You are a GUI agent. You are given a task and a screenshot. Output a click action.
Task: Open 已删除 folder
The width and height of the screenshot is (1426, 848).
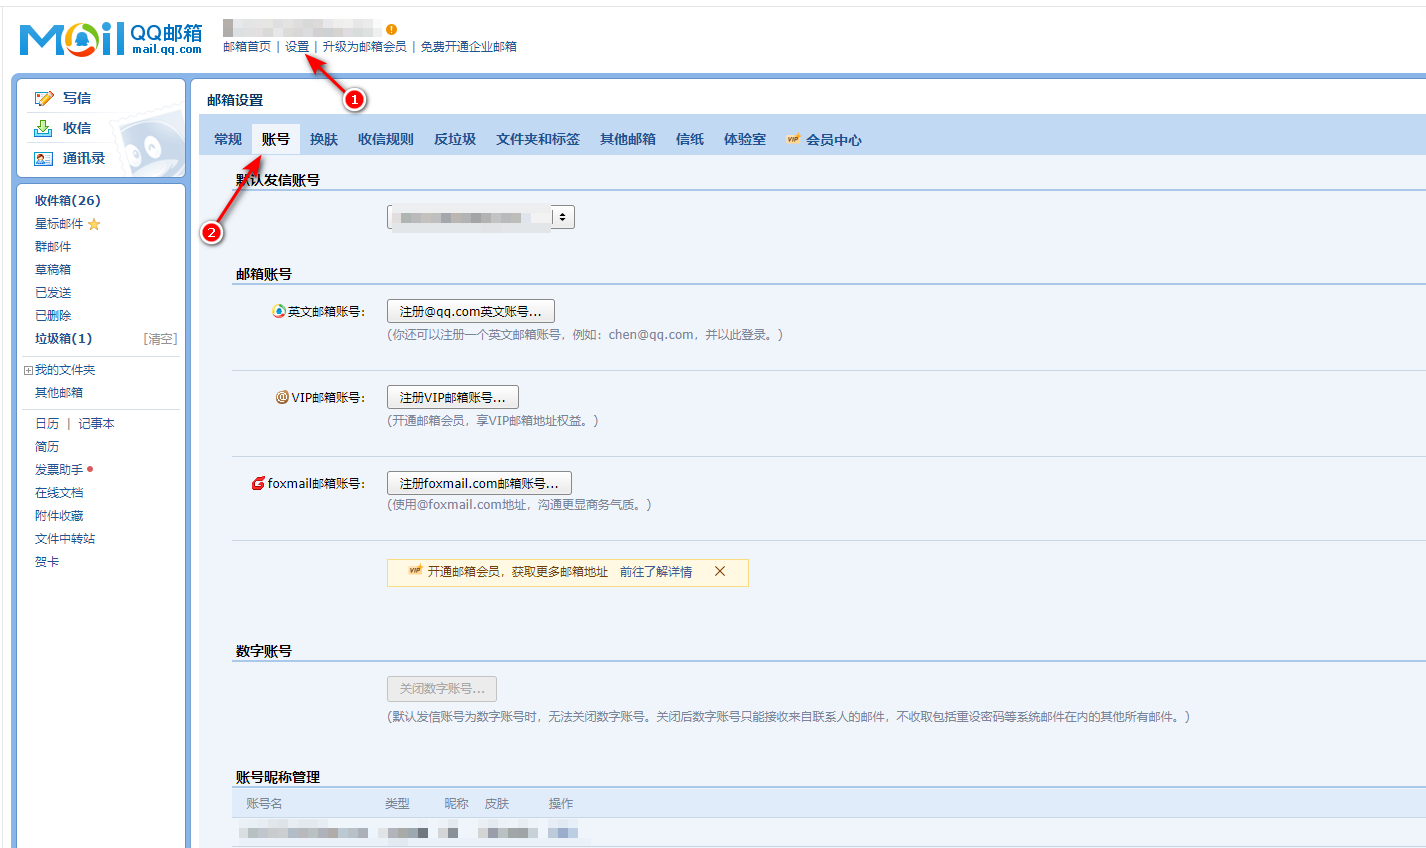click(53, 316)
